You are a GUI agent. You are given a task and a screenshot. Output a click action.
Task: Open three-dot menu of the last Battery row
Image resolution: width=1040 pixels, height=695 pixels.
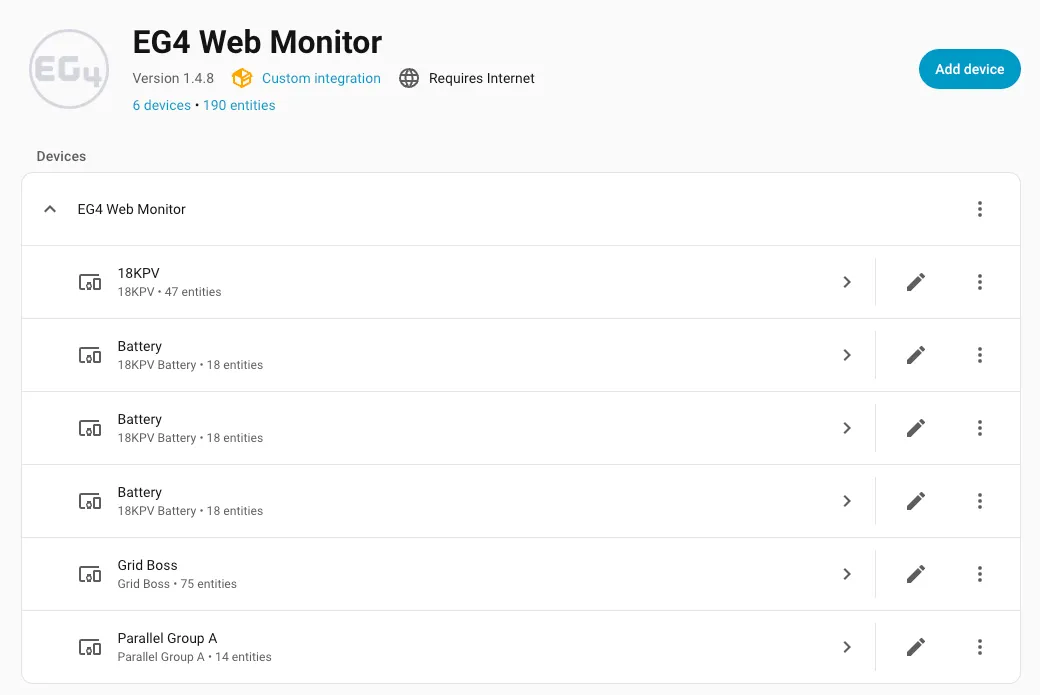(980, 501)
